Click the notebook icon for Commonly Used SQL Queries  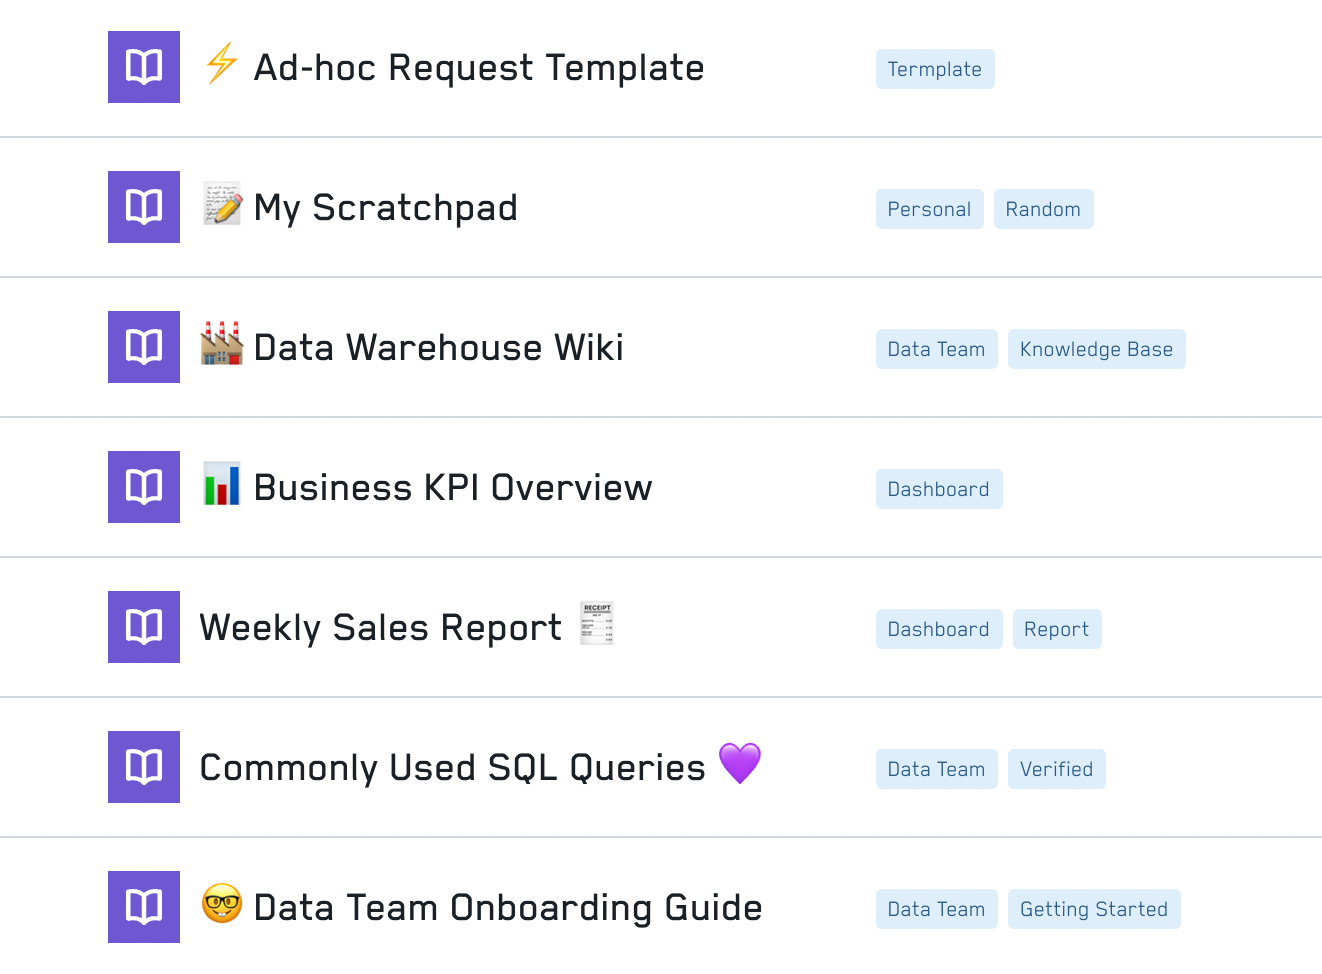point(144,767)
